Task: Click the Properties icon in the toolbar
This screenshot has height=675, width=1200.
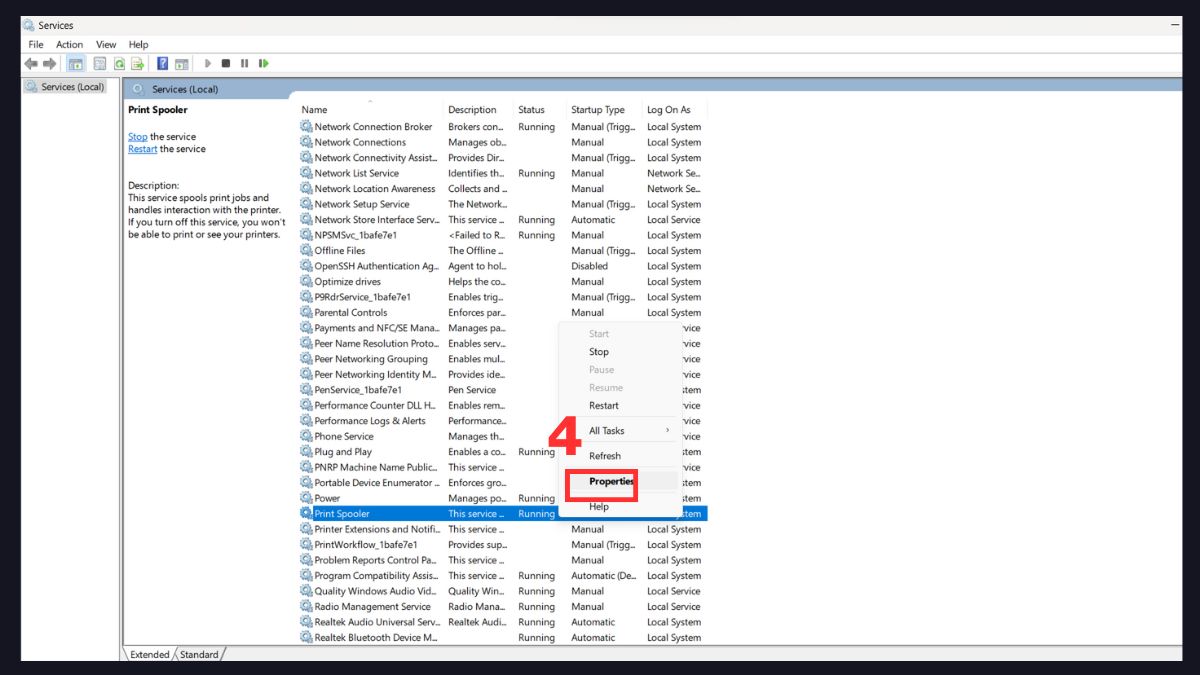Action: tap(99, 63)
